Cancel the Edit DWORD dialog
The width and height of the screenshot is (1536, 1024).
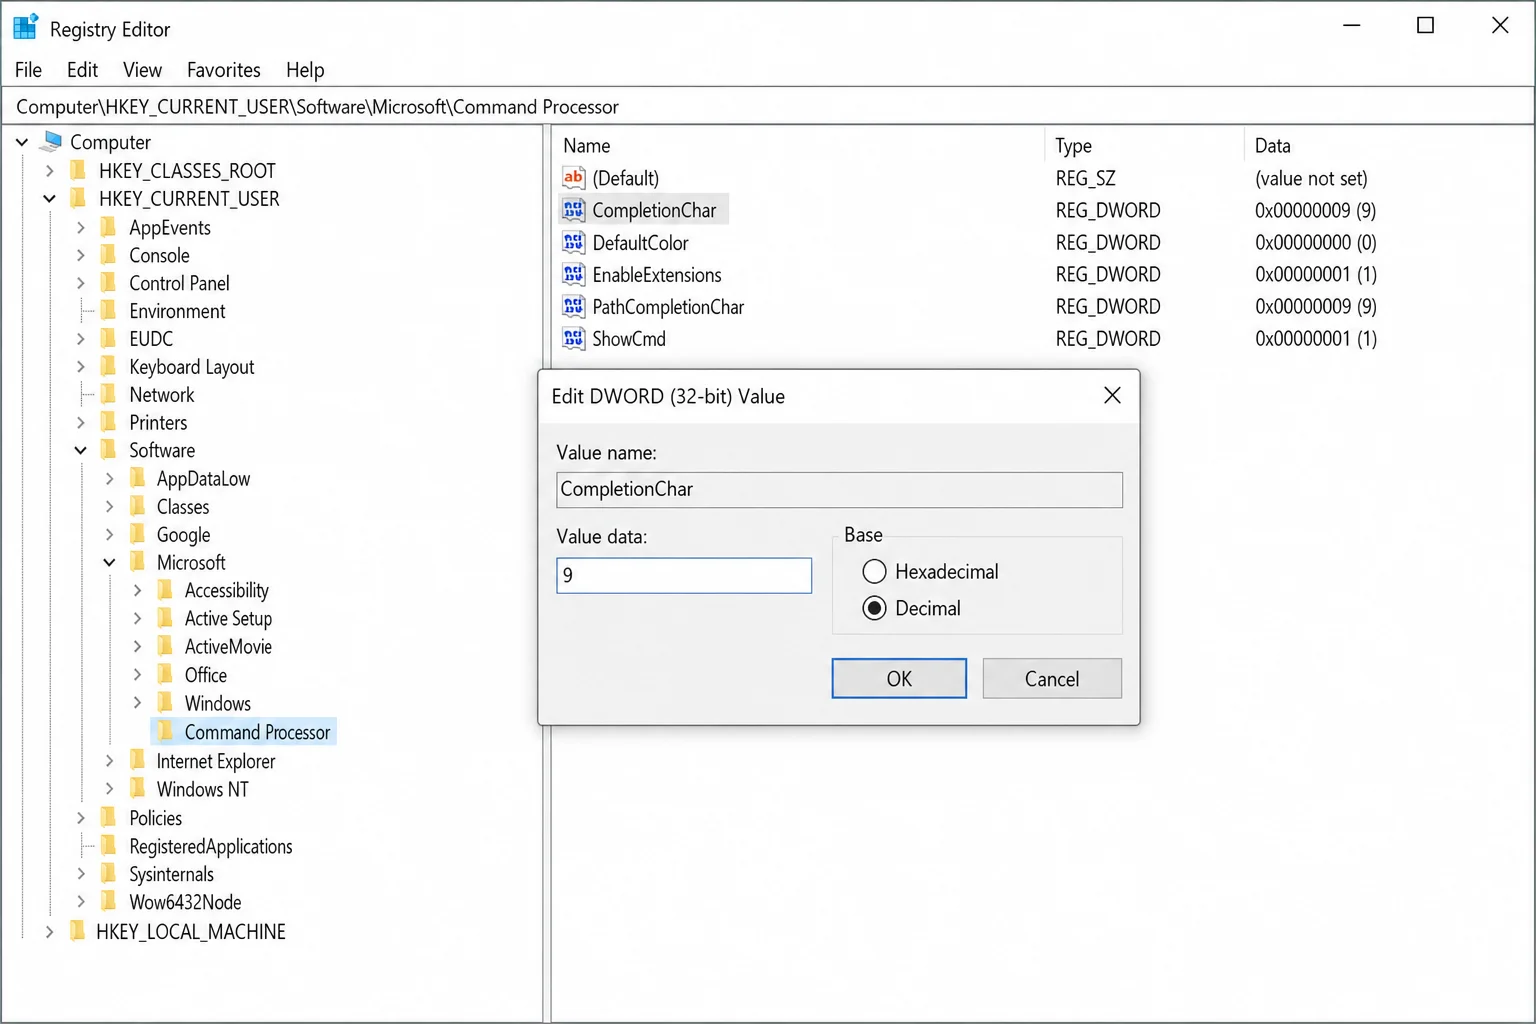click(x=1052, y=678)
